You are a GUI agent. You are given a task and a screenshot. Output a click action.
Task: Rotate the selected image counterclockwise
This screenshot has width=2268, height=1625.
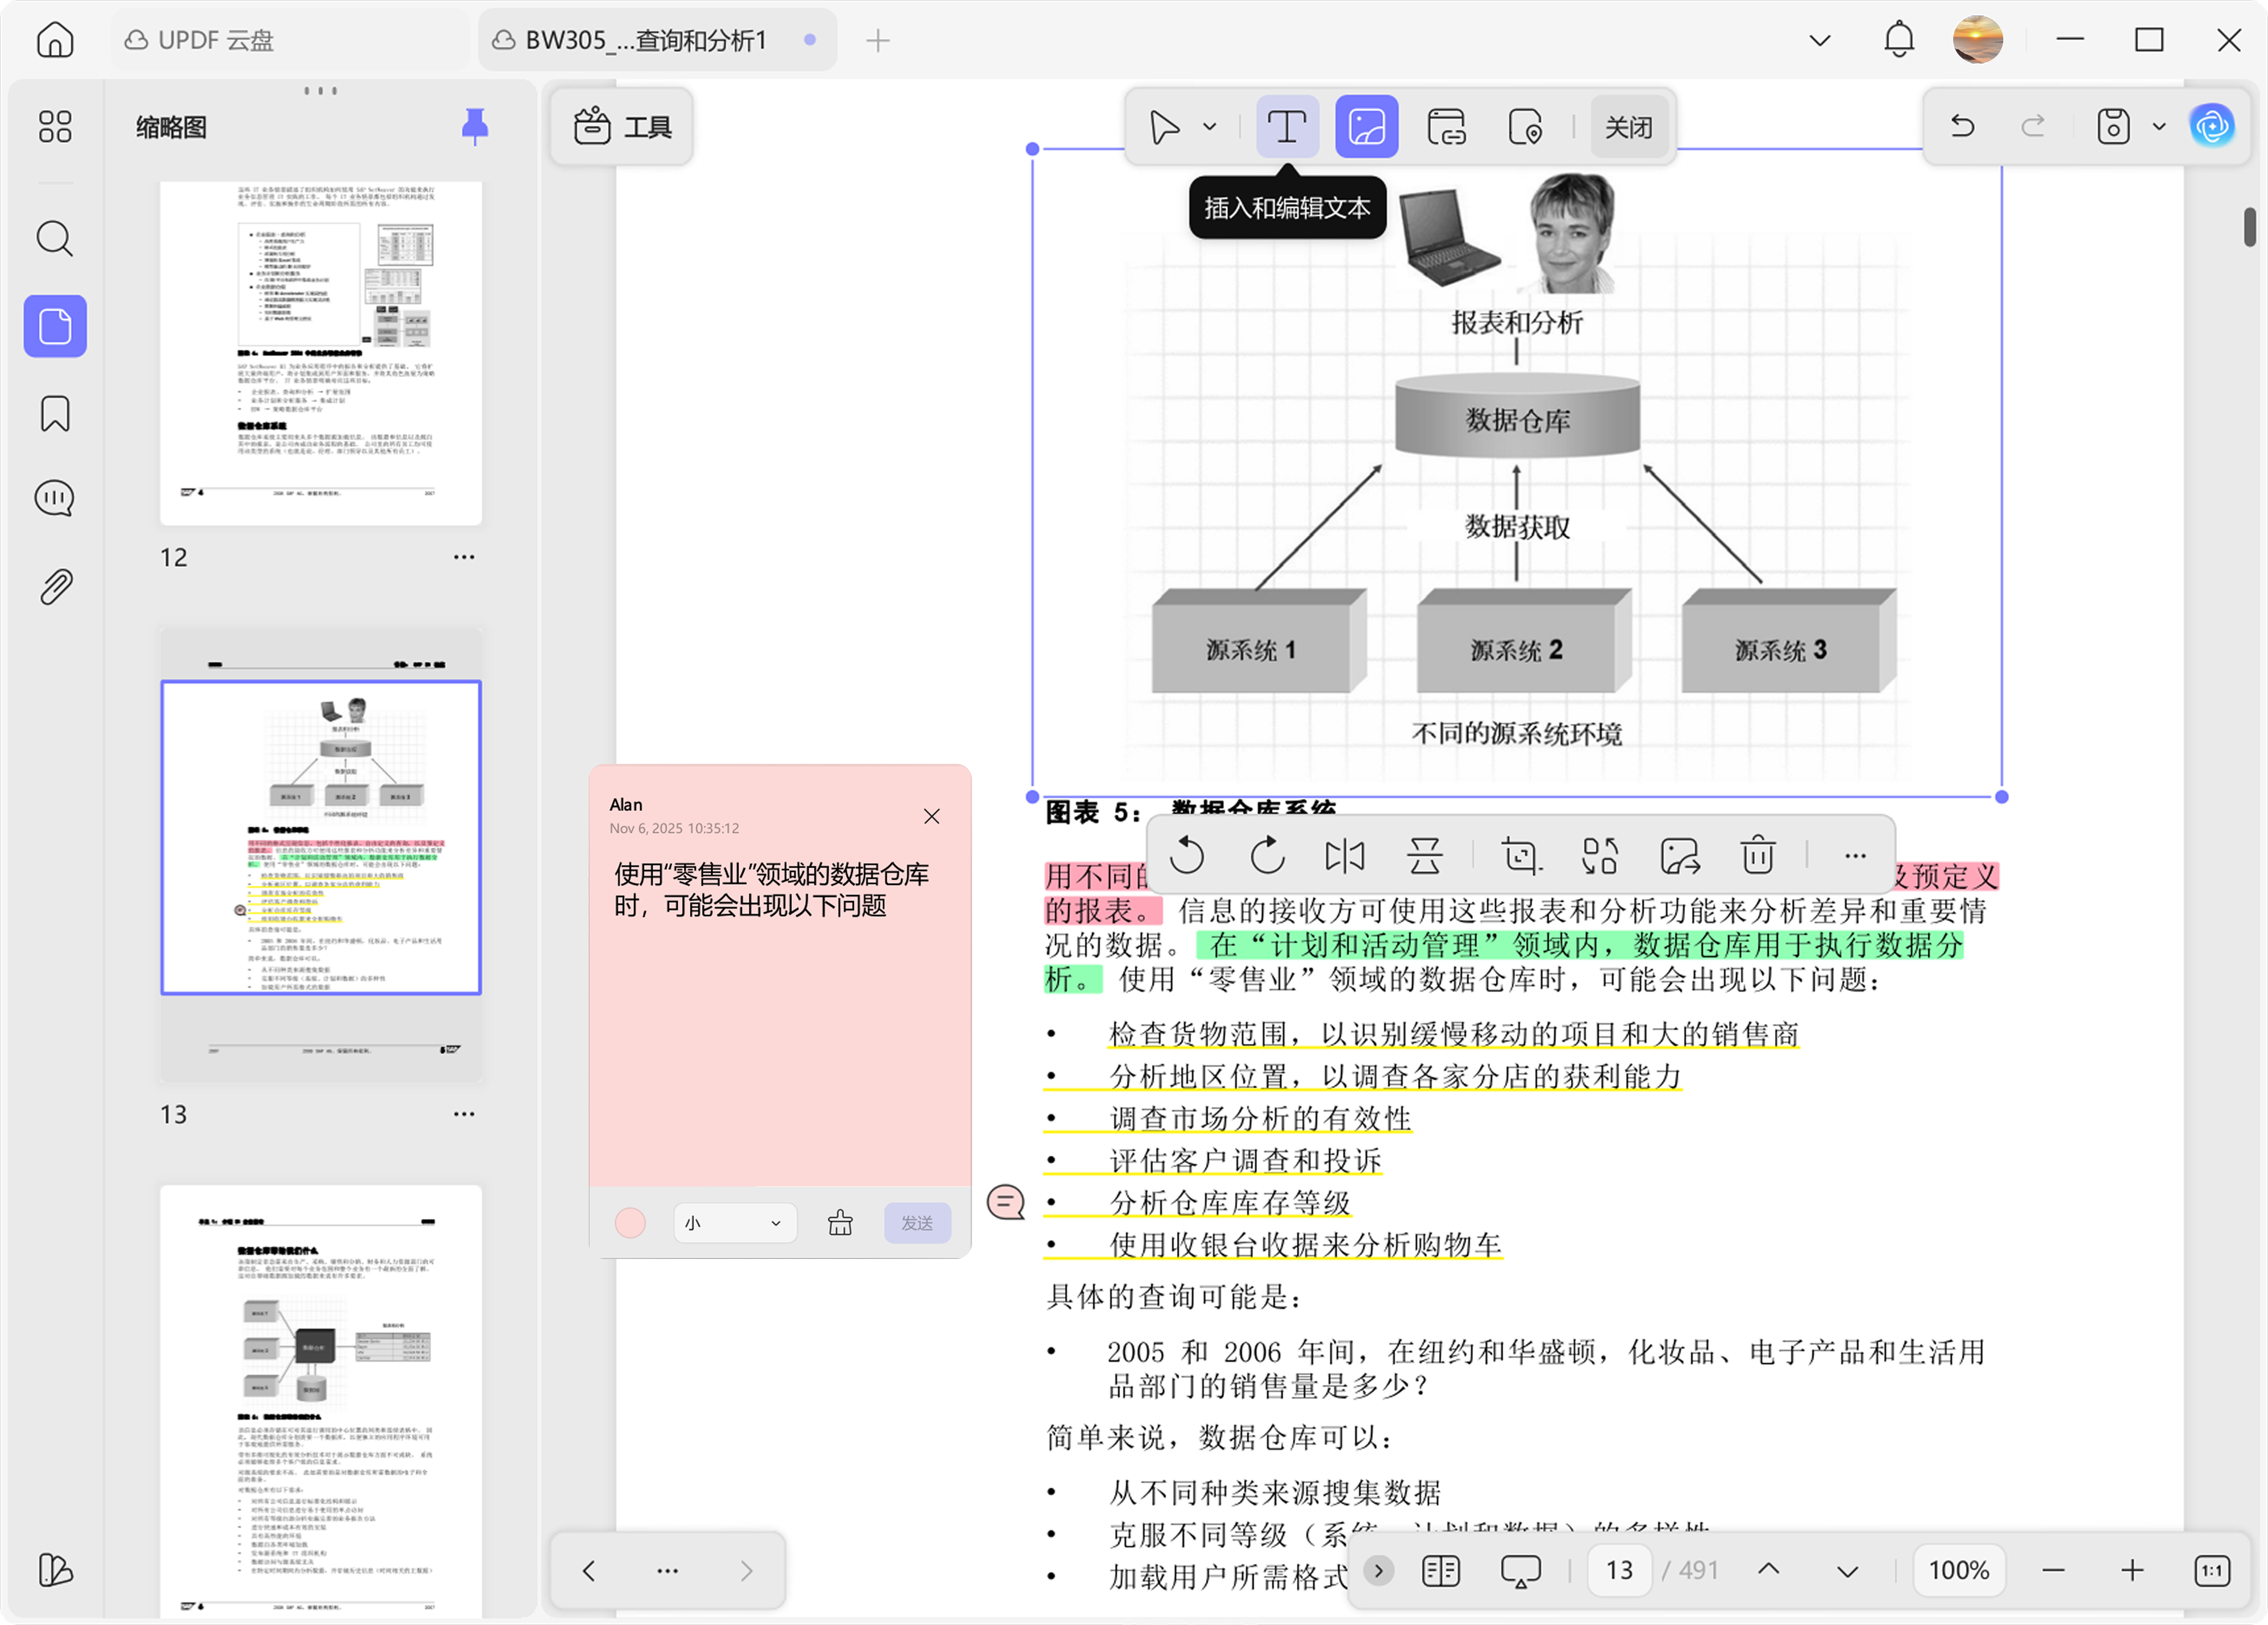click(x=1187, y=856)
